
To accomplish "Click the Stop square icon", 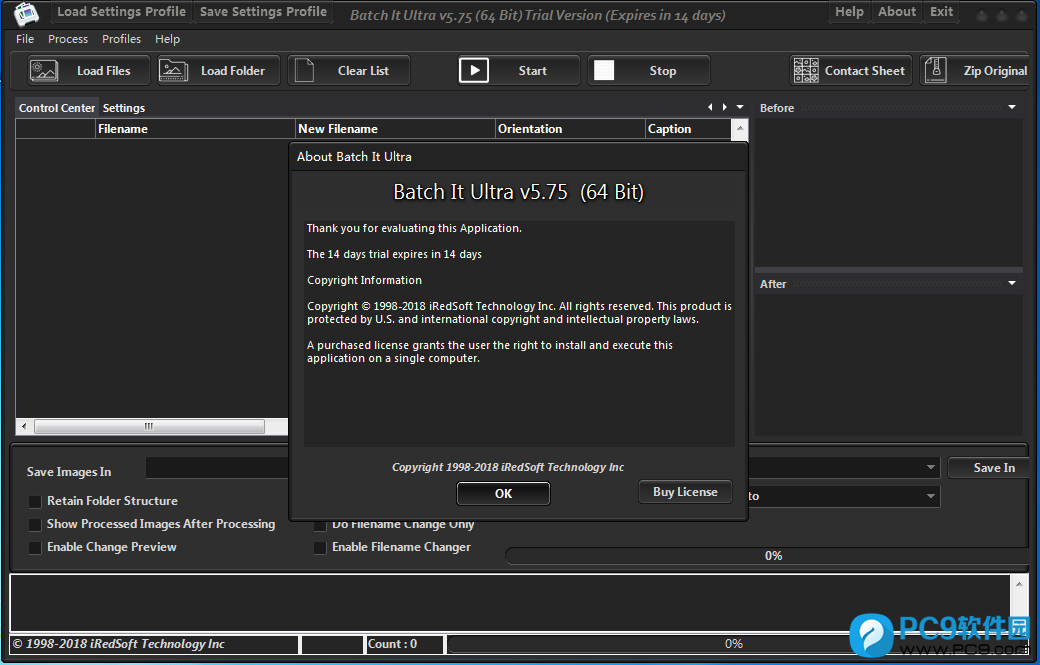I will 604,70.
